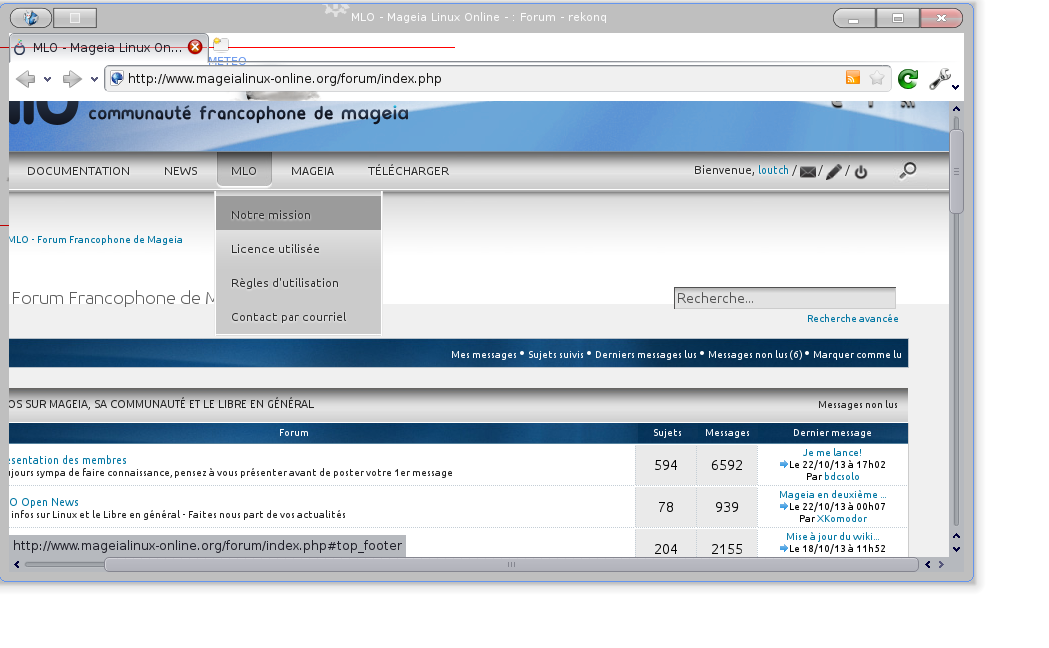Open private messages via the envelope icon
Screen dimensions: 1049x648
(x=808, y=171)
